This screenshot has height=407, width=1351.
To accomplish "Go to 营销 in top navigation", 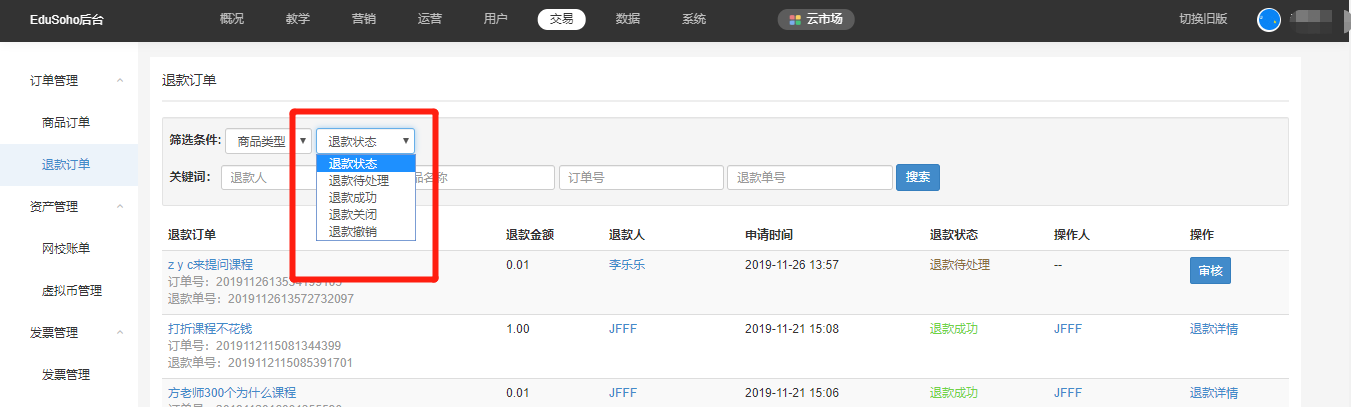I will 364,19.
